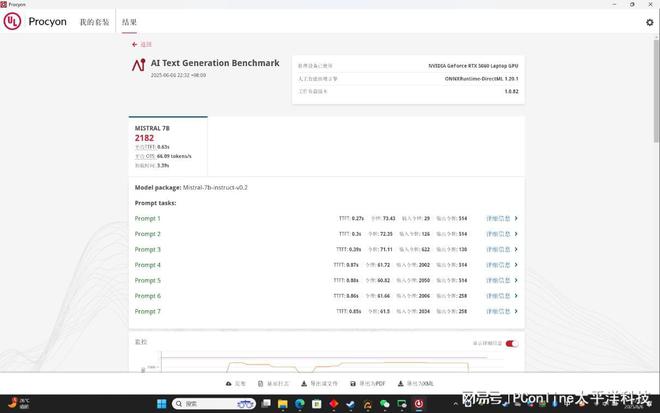Click the Prompt tasks: heading
This screenshot has width=660, height=413.
155,203
